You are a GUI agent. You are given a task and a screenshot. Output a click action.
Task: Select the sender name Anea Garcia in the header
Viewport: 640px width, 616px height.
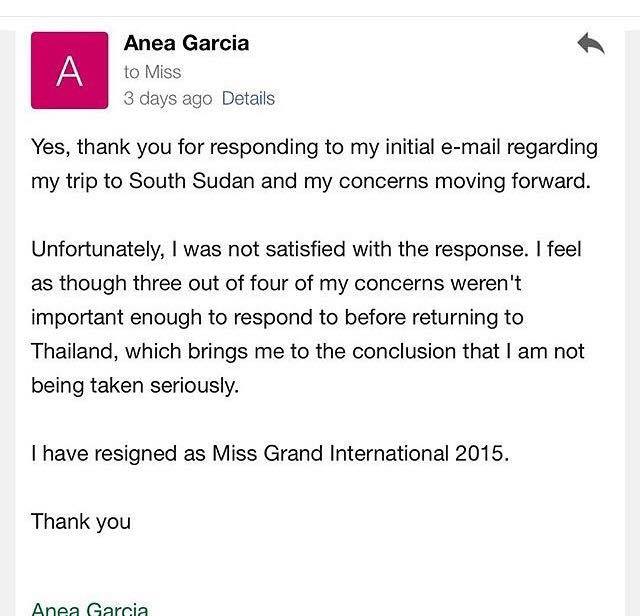[x=186, y=43]
